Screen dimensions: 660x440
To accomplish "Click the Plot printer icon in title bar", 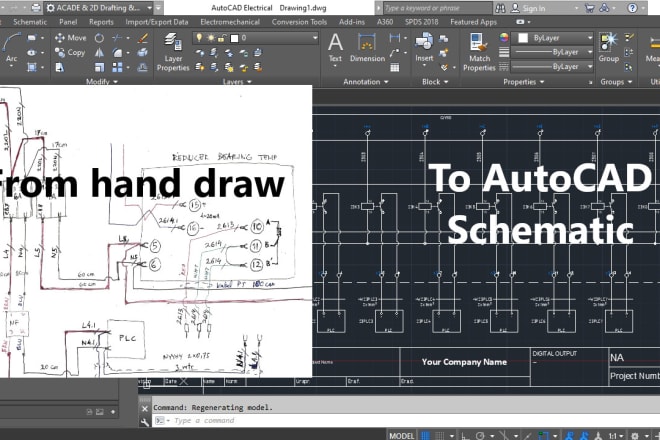I will (x=36, y=8).
